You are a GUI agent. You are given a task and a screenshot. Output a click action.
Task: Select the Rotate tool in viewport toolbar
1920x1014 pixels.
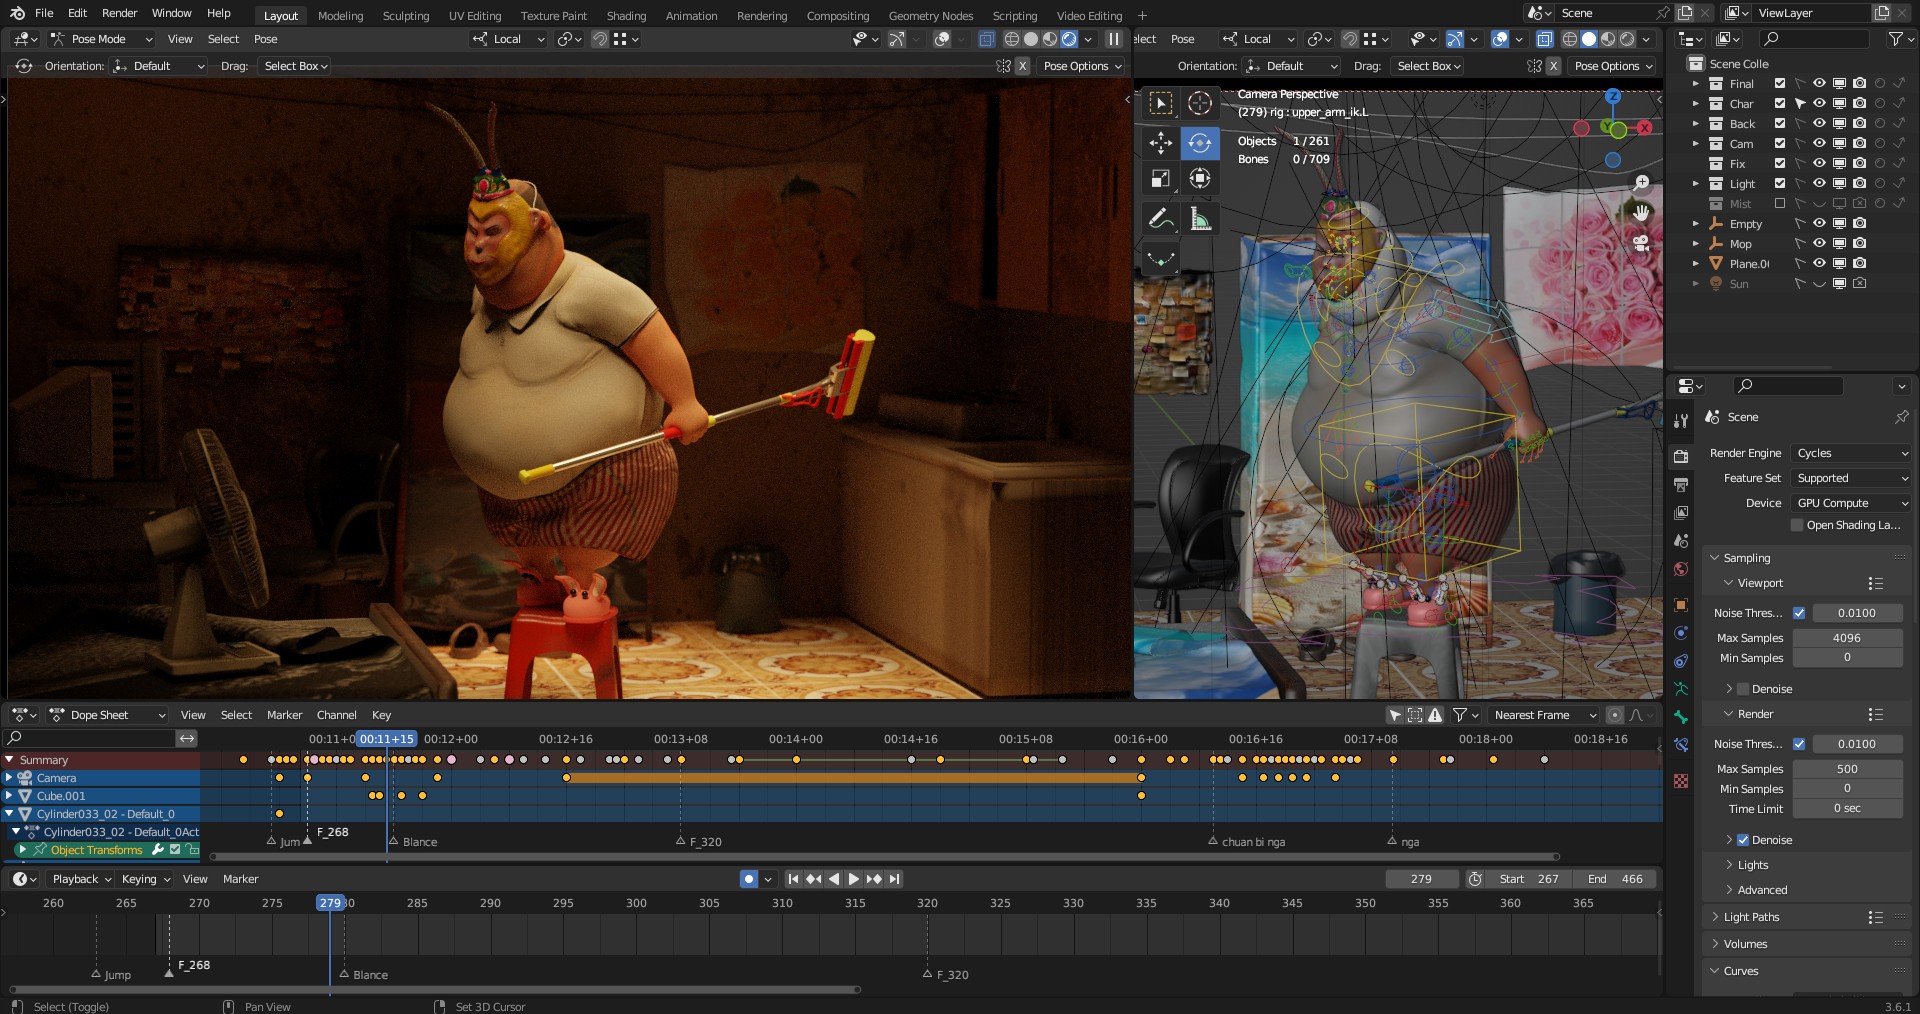click(x=1200, y=143)
